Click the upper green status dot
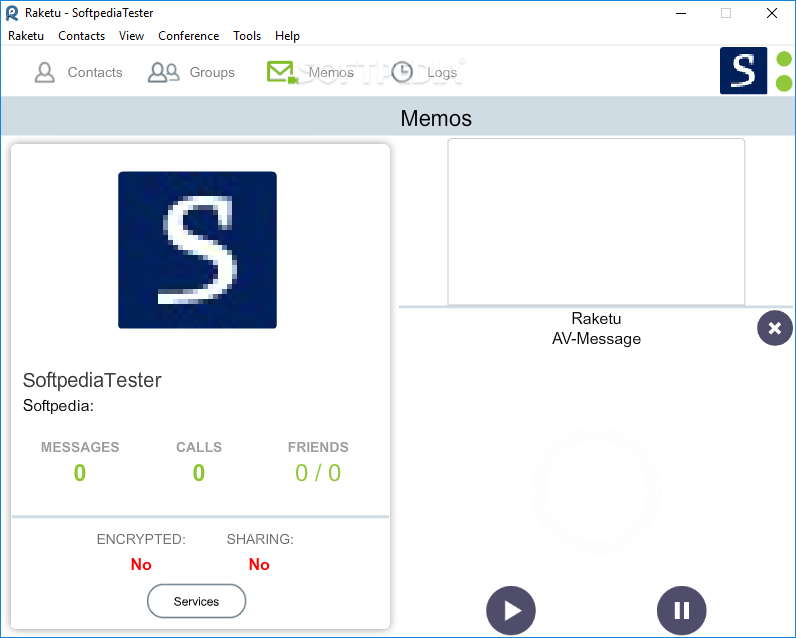The image size is (796, 638). (784, 59)
